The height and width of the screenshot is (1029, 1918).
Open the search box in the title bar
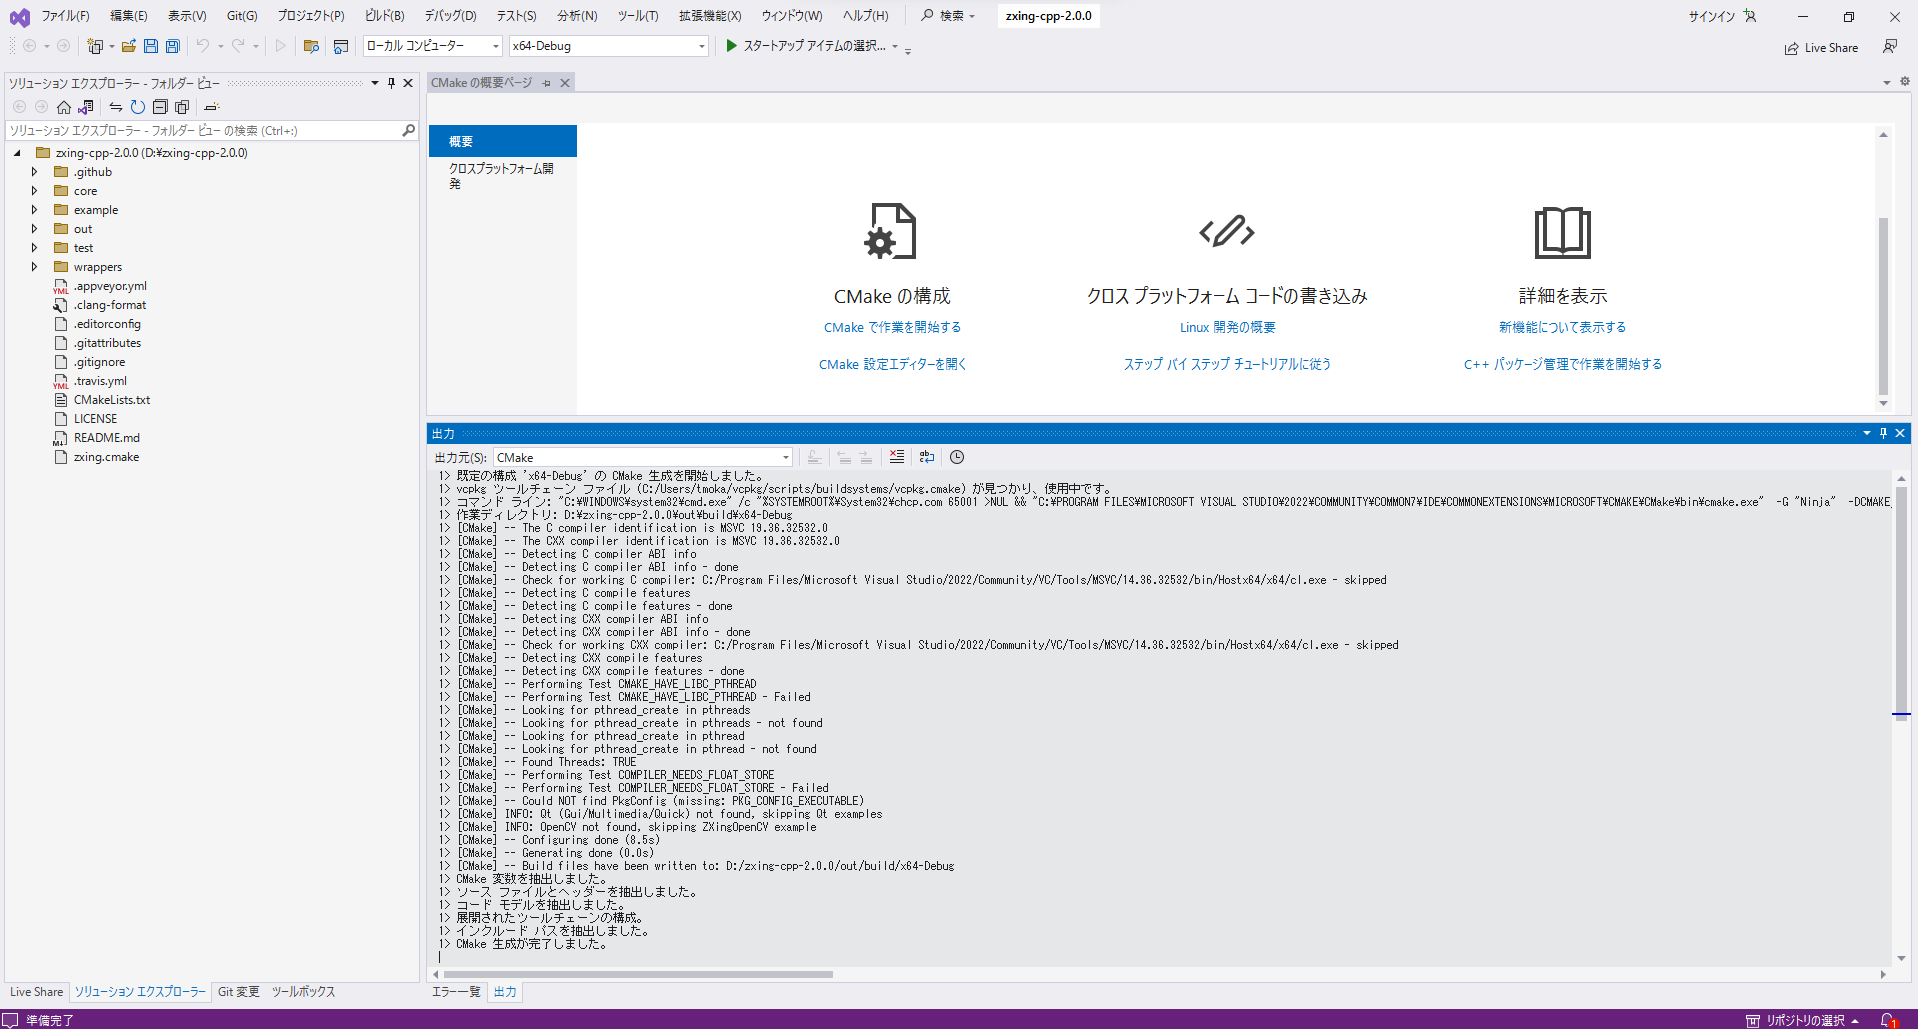tap(944, 15)
